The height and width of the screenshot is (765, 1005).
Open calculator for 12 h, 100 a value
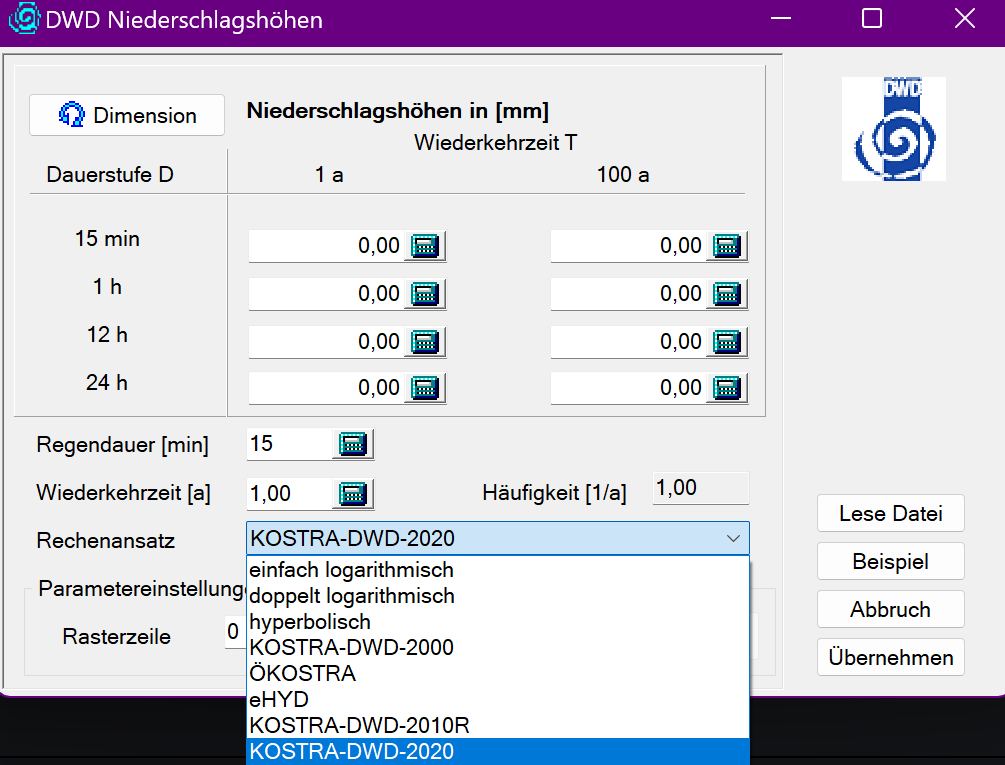[x=727, y=342]
